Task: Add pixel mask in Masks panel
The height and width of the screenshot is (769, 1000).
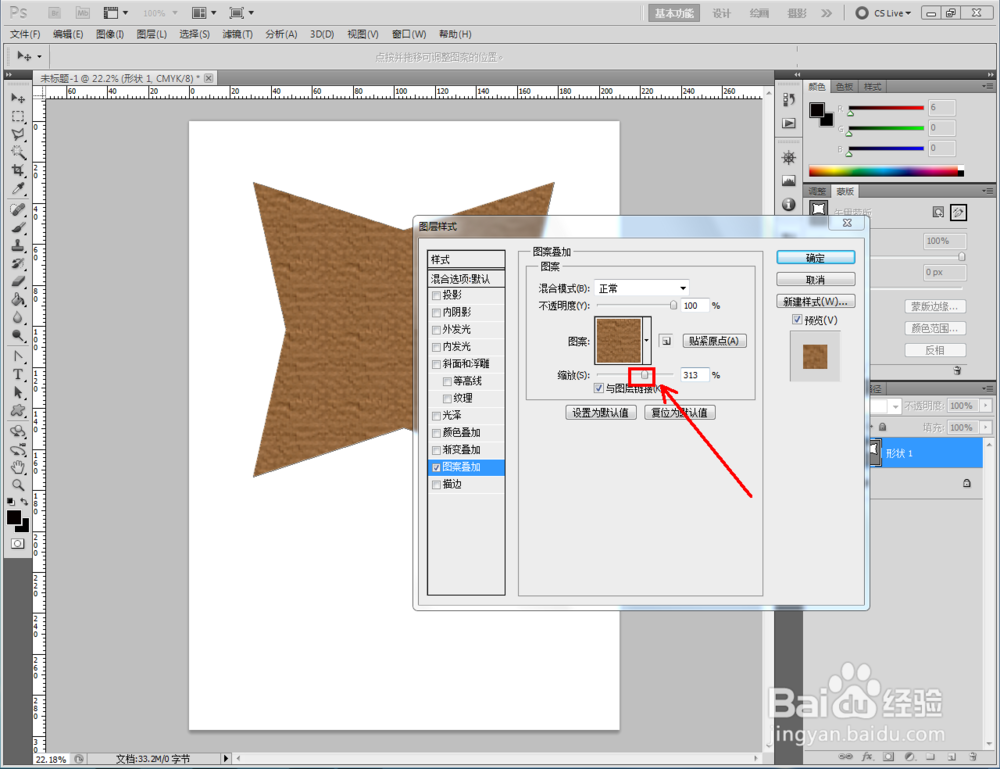Action: [938, 212]
